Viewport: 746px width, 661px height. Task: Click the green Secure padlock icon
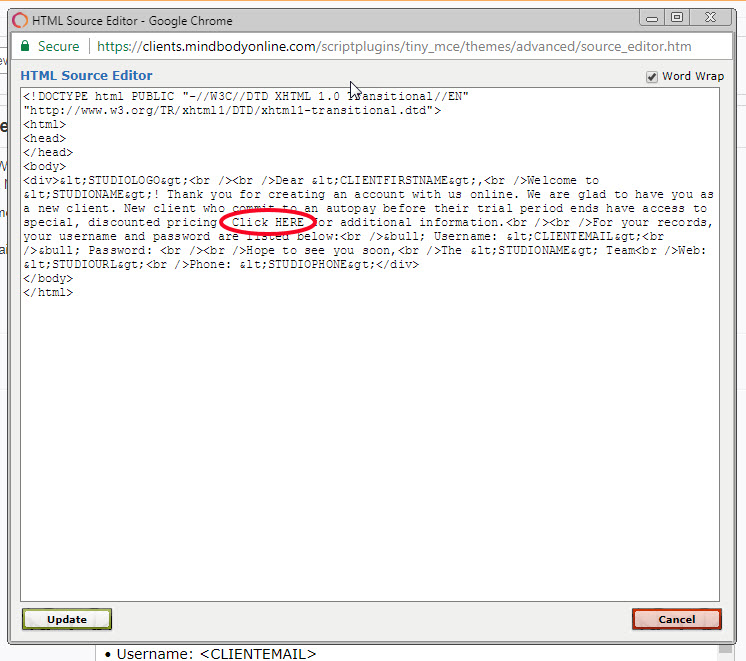coord(25,47)
